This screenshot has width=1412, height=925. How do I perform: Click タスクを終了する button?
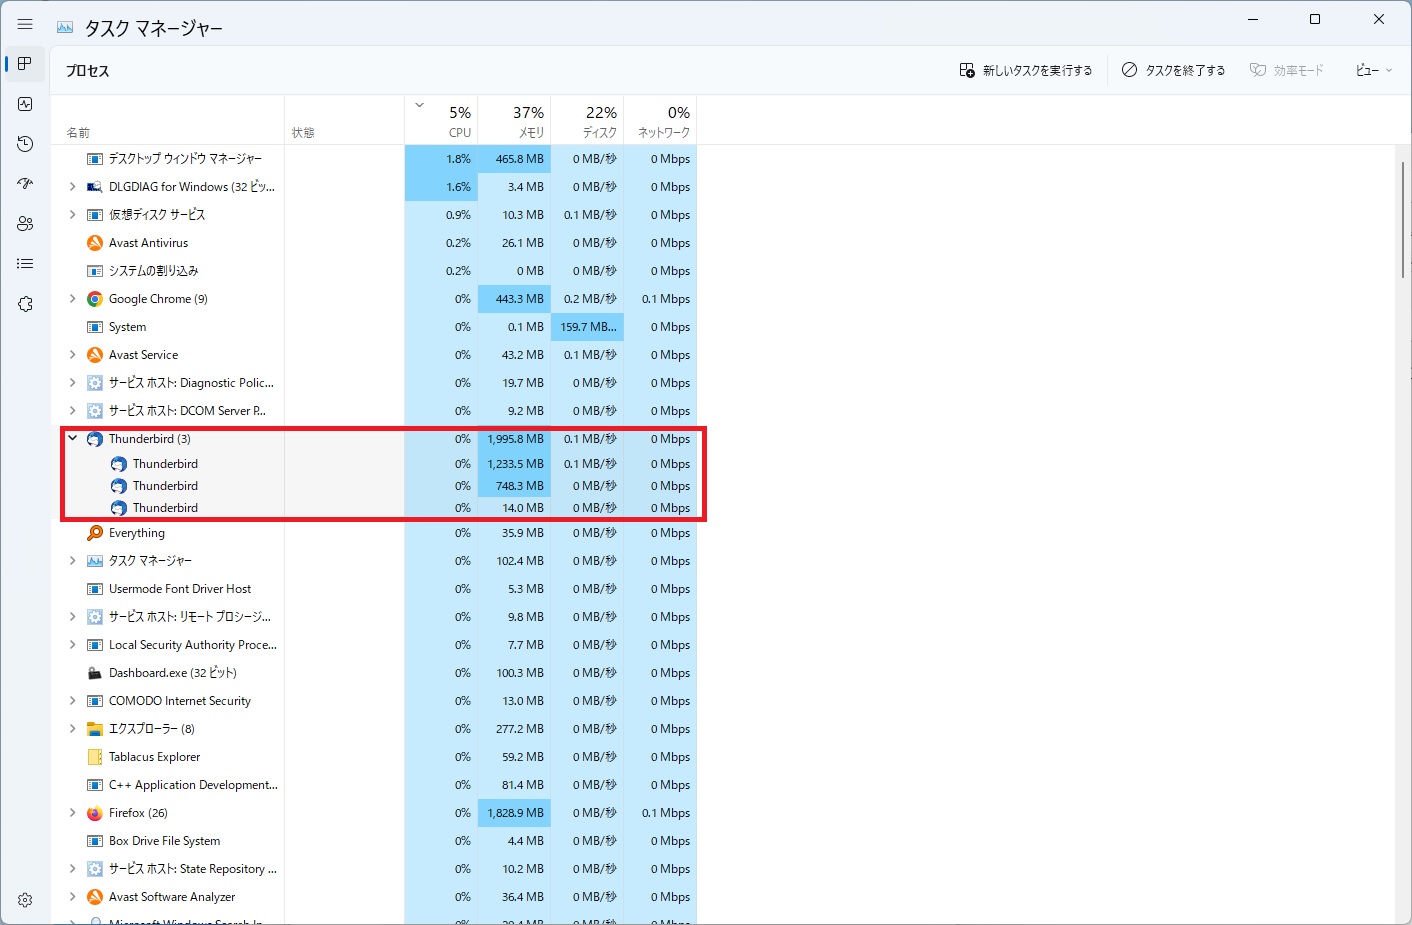tap(1173, 70)
